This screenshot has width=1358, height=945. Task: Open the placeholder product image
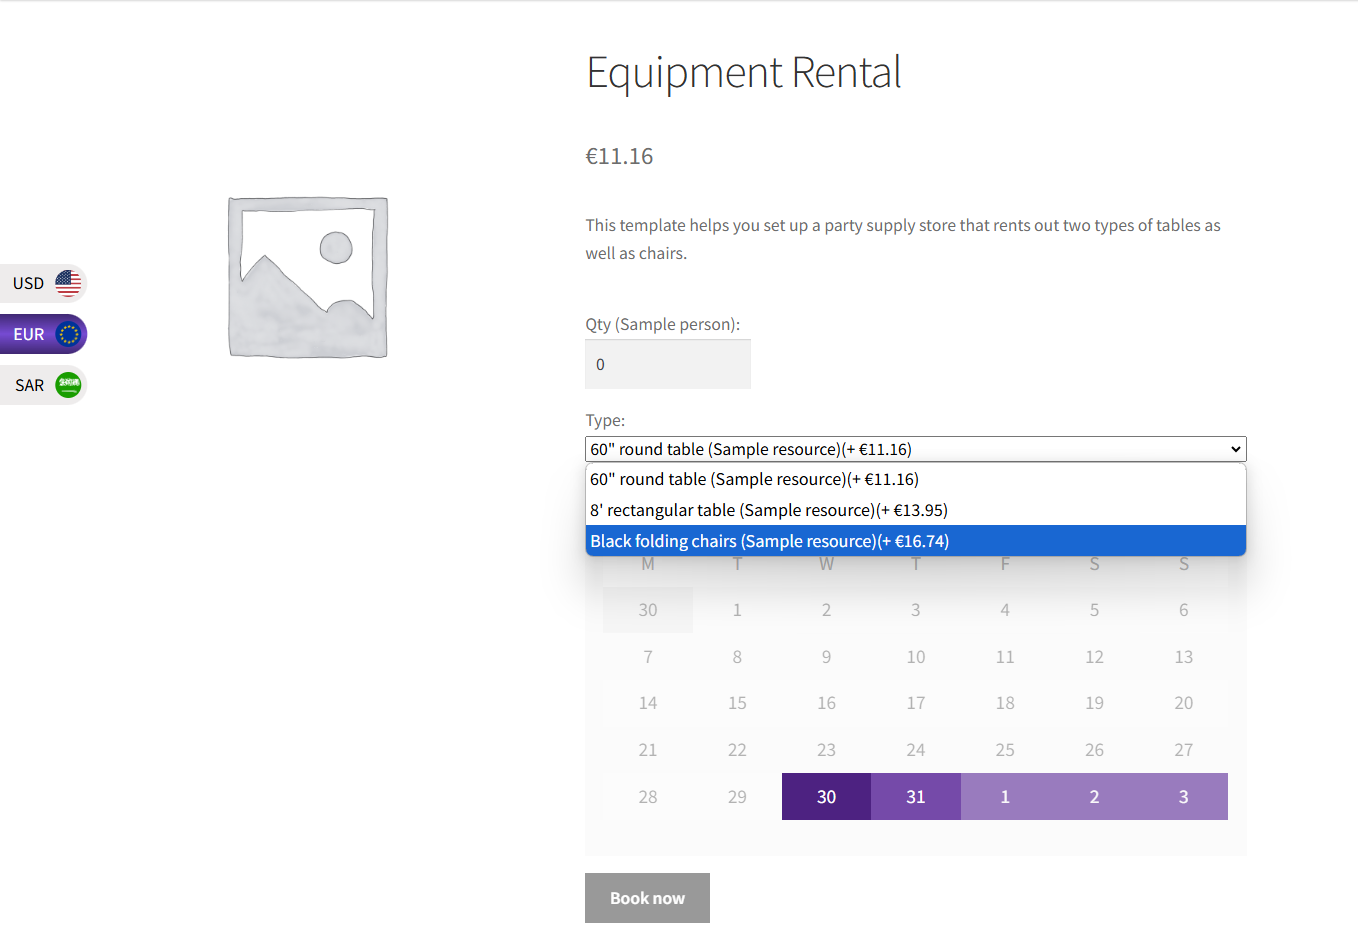click(308, 277)
